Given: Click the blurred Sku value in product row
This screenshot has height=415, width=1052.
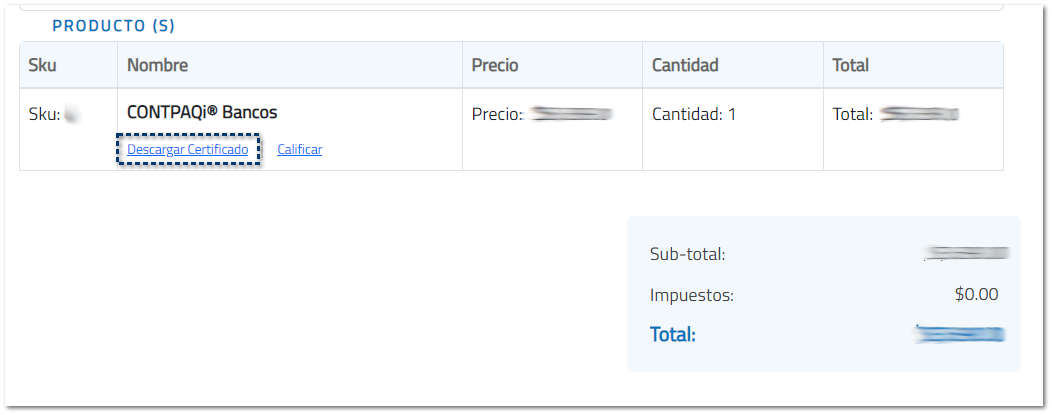Looking at the screenshot, I should [x=72, y=115].
